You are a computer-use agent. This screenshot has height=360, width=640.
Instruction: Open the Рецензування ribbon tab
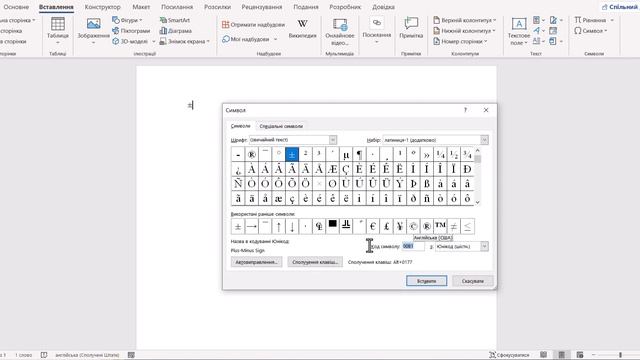[x=262, y=7]
